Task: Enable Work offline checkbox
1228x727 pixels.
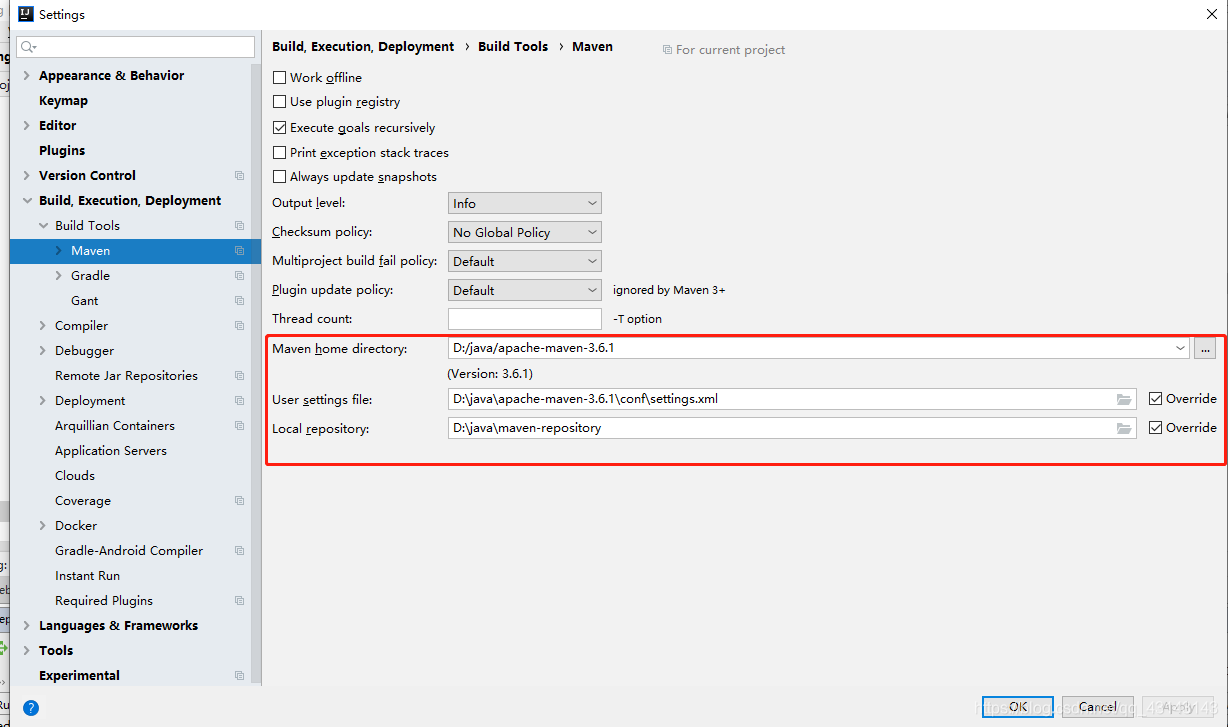Action: coord(280,77)
